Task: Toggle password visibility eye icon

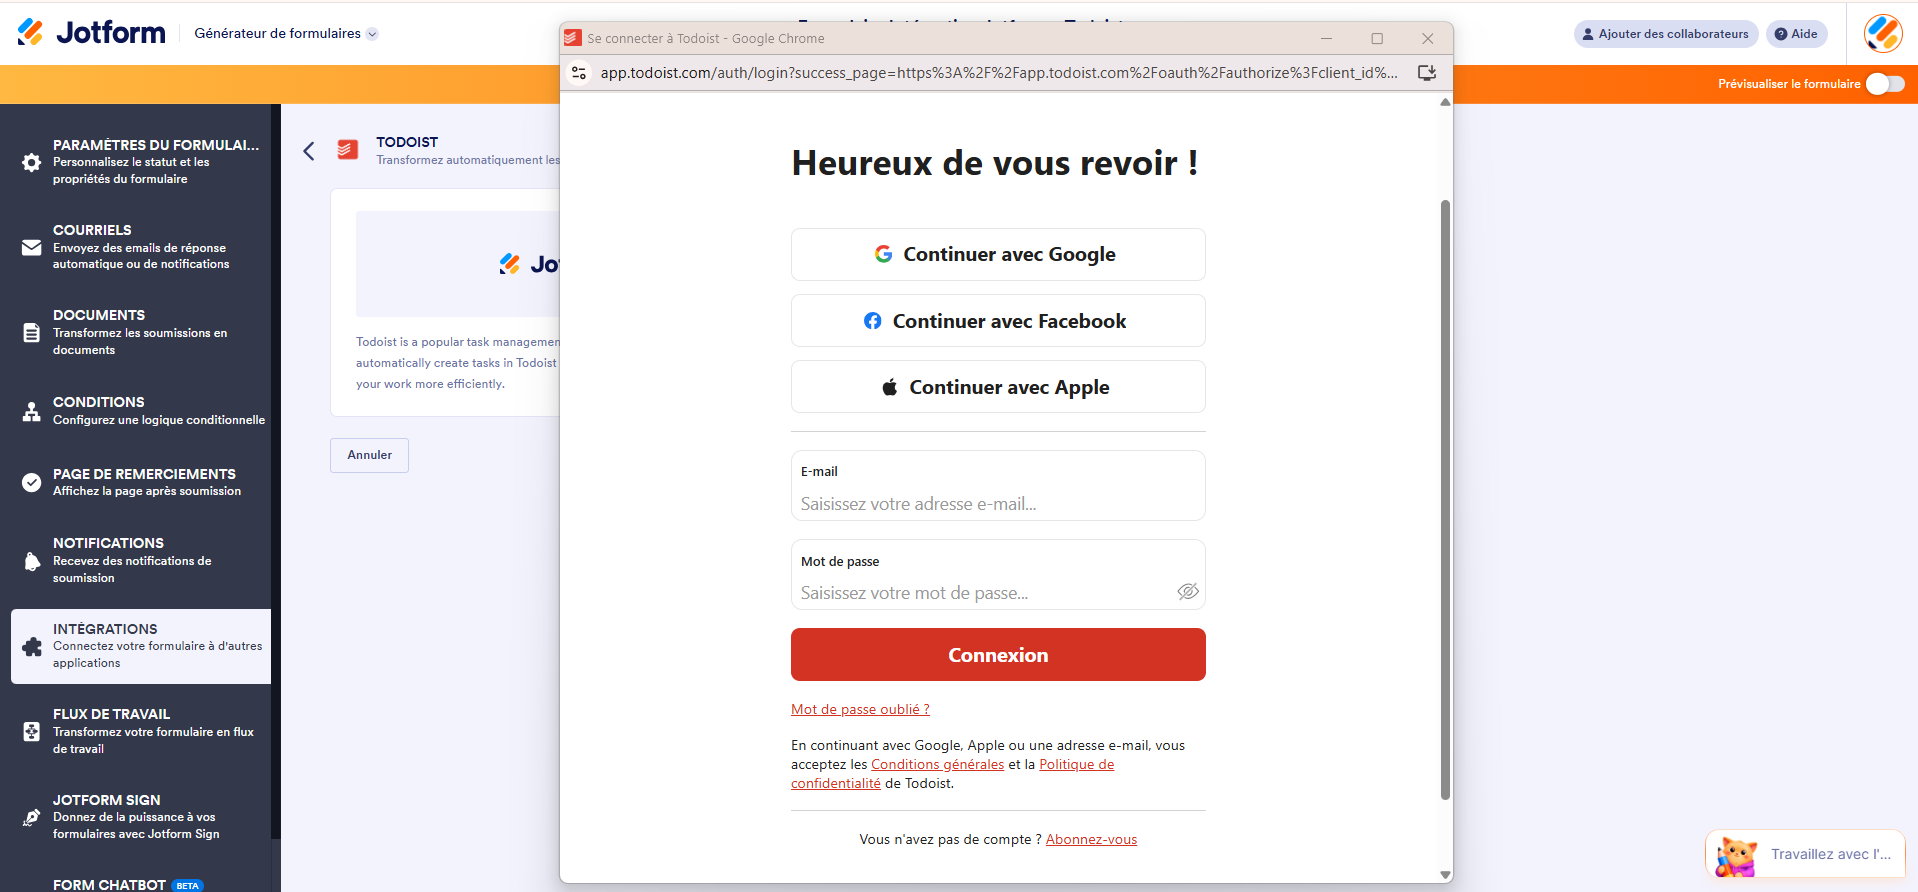Action: click(x=1187, y=592)
